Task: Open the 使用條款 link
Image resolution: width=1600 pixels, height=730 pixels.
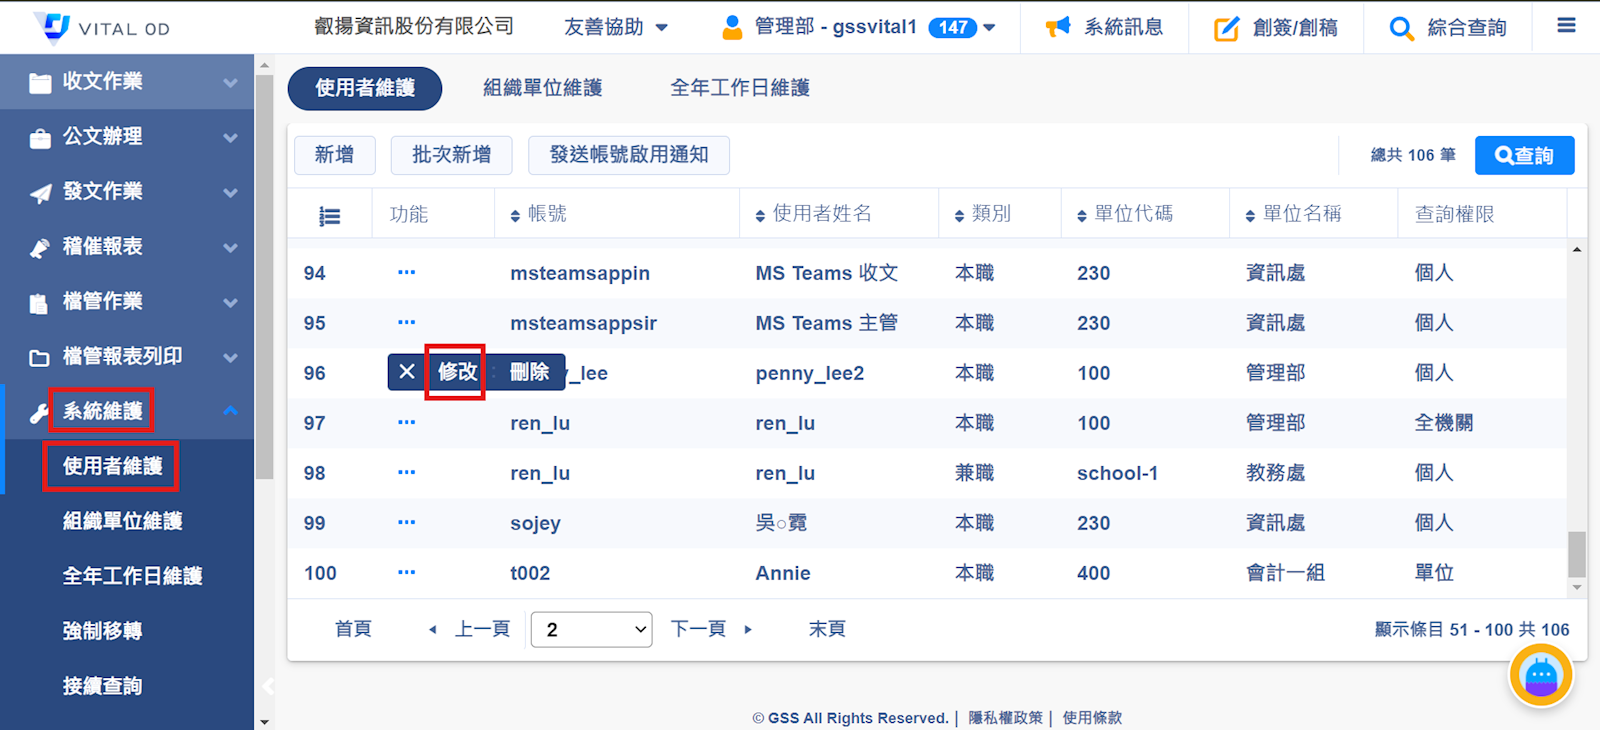Action: 1092,718
